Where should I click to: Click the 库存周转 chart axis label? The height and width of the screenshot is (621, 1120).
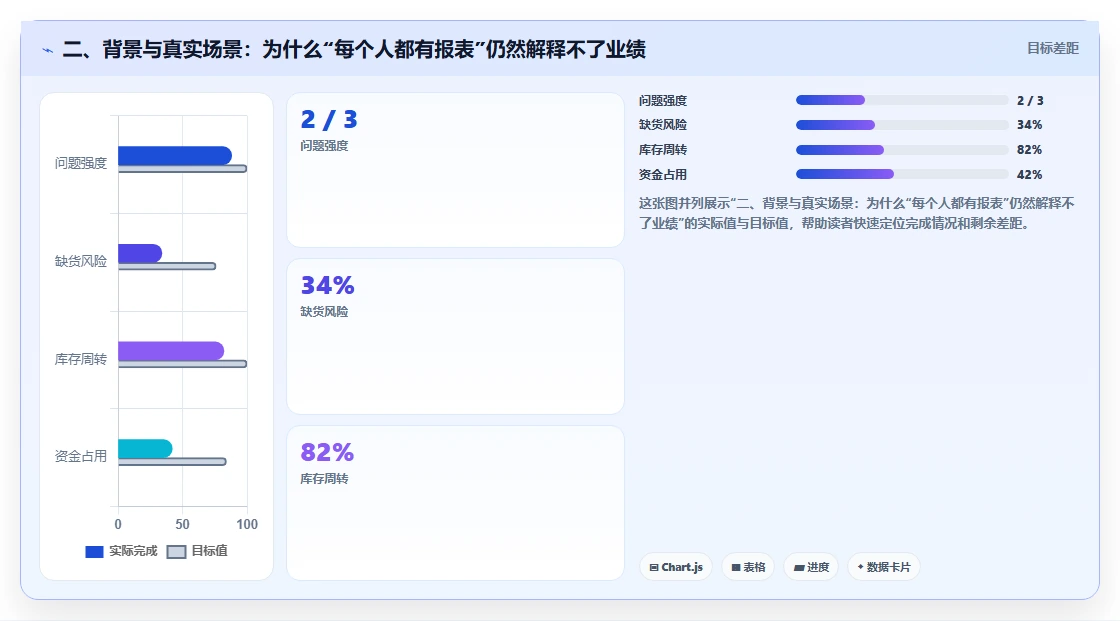(x=81, y=359)
